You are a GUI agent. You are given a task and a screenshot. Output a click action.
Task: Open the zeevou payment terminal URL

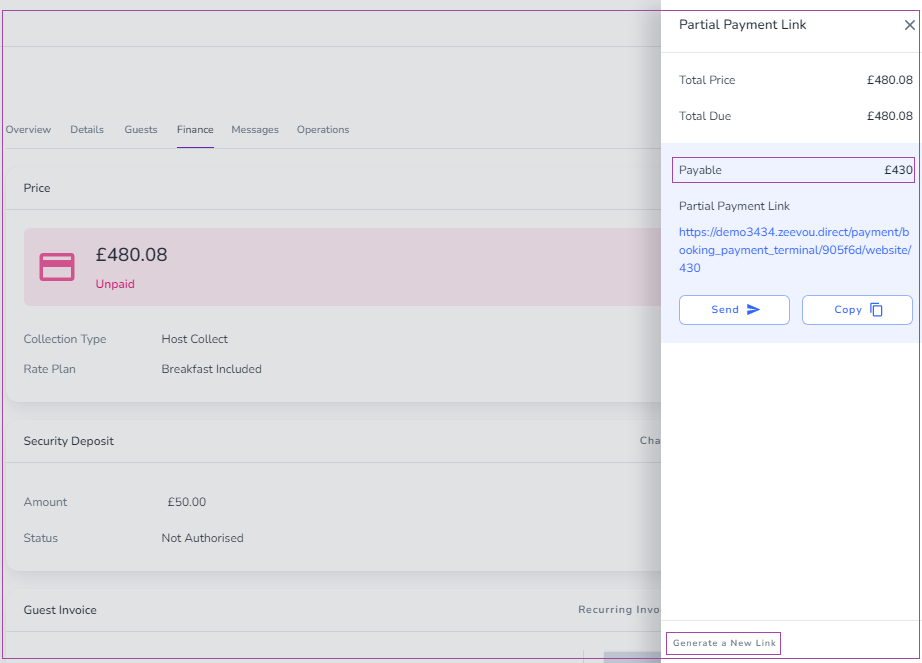794,250
